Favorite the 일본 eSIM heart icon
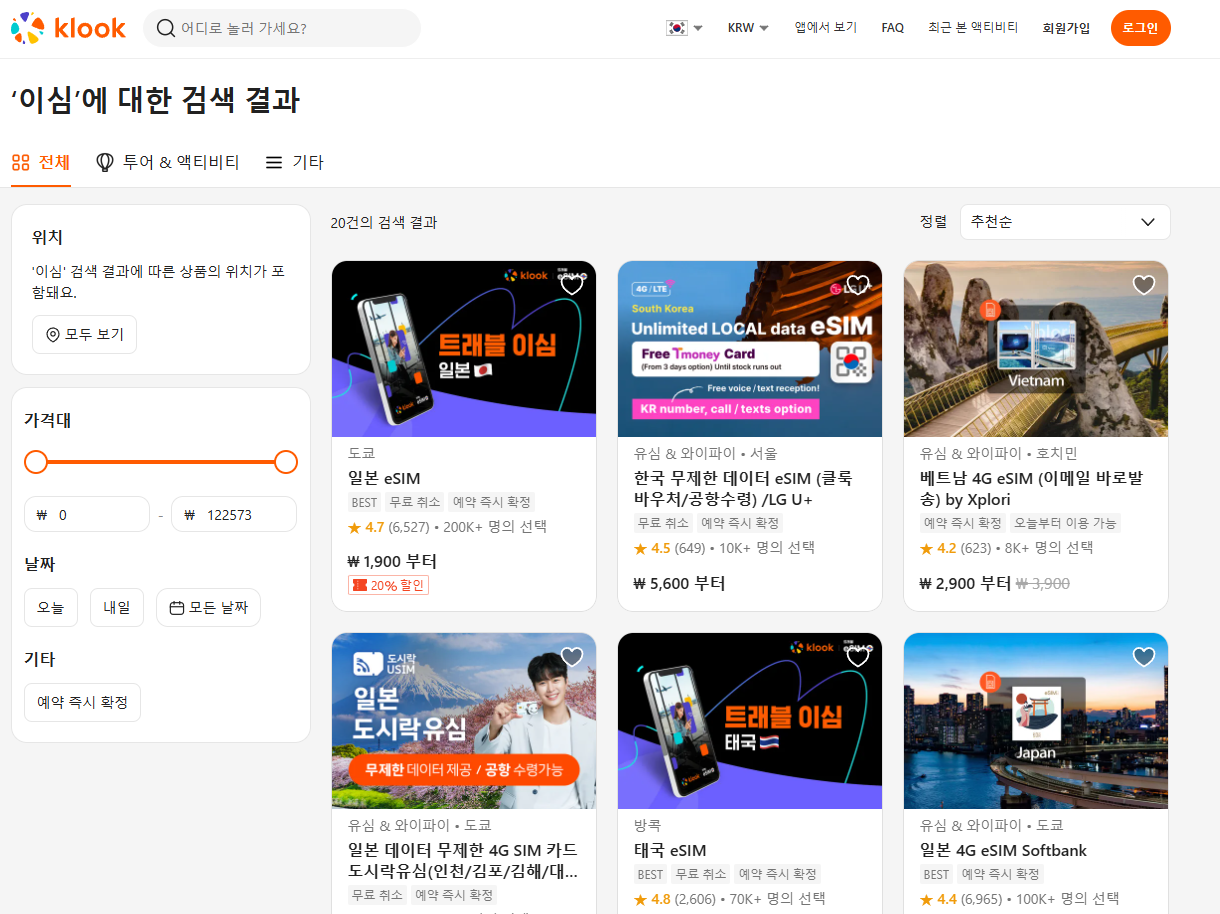Screen dimensions: 1220x914 [572, 285]
